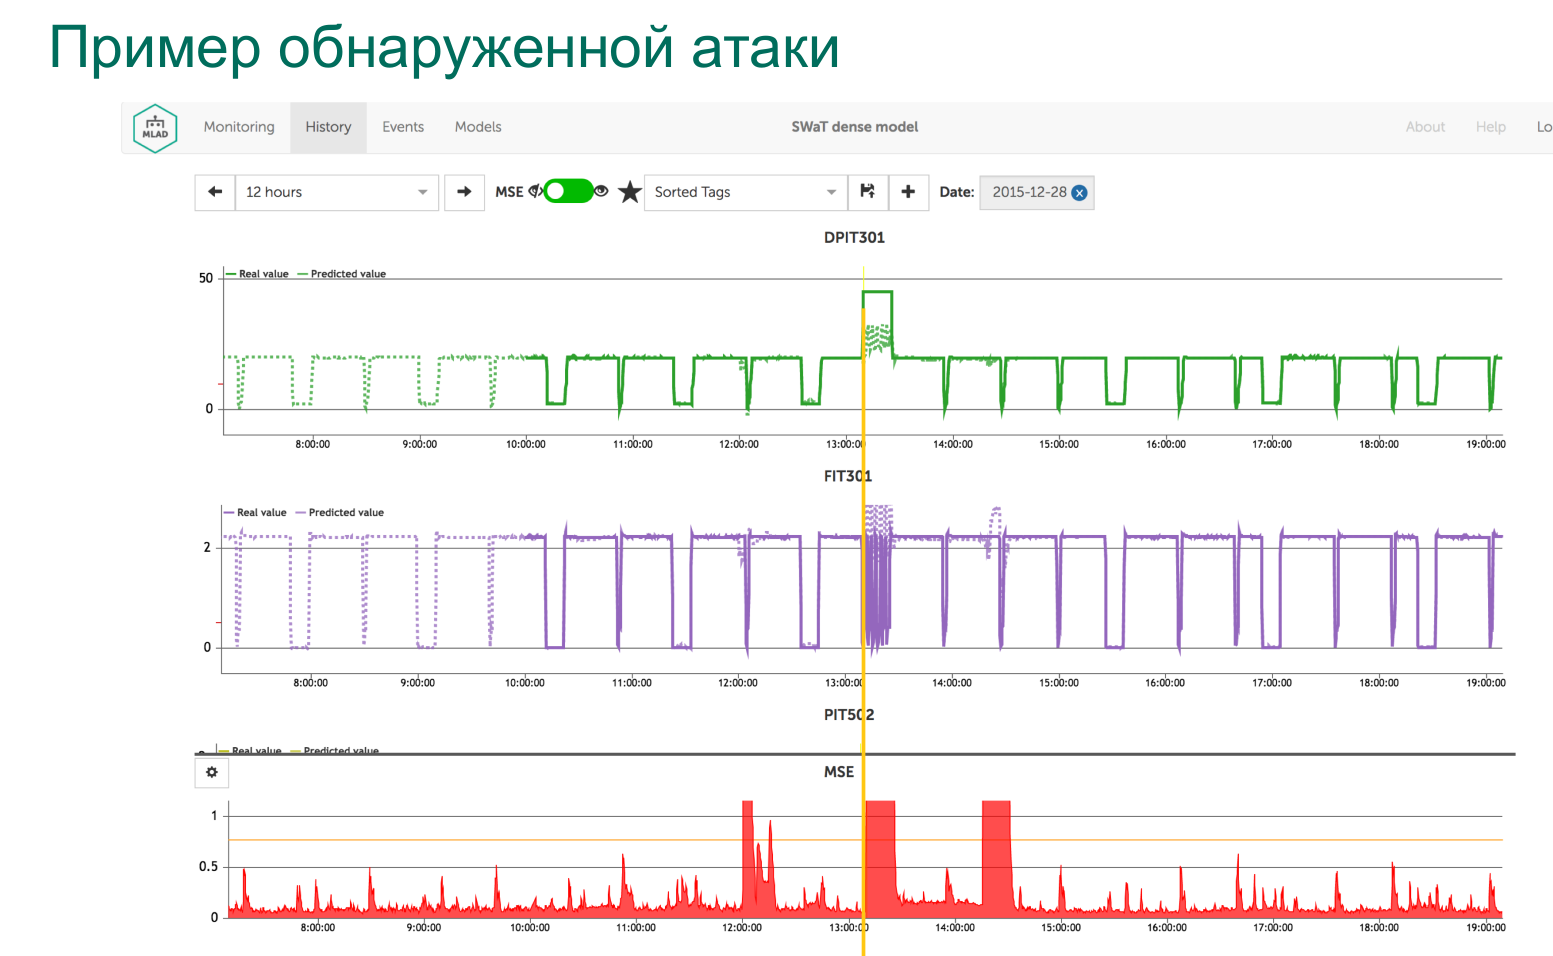The height and width of the screenshot is (956, 1553).
Task: Open the 12 hours time range dropdown
Action: pyautogui.click(x=336, y=192)
